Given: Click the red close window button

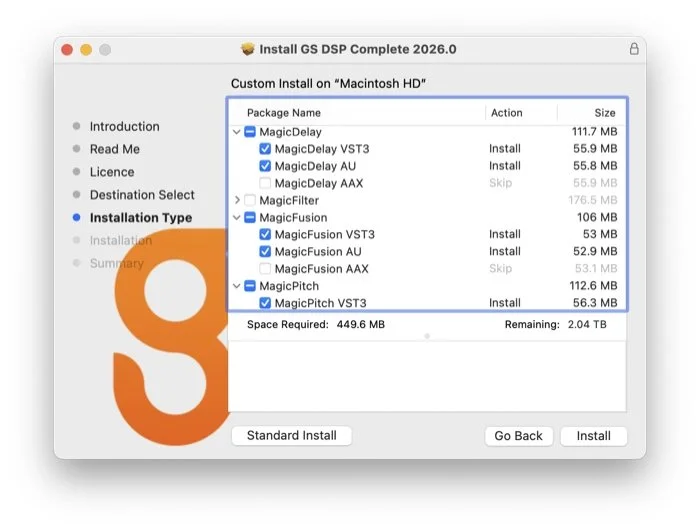Looking at the screenshot, I should click(67, 50).
